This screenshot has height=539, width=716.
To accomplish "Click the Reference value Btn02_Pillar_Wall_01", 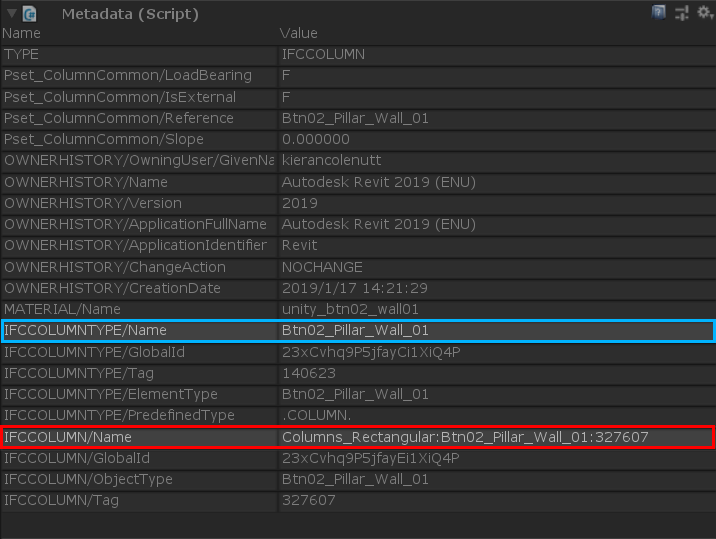I will (497, 118).
